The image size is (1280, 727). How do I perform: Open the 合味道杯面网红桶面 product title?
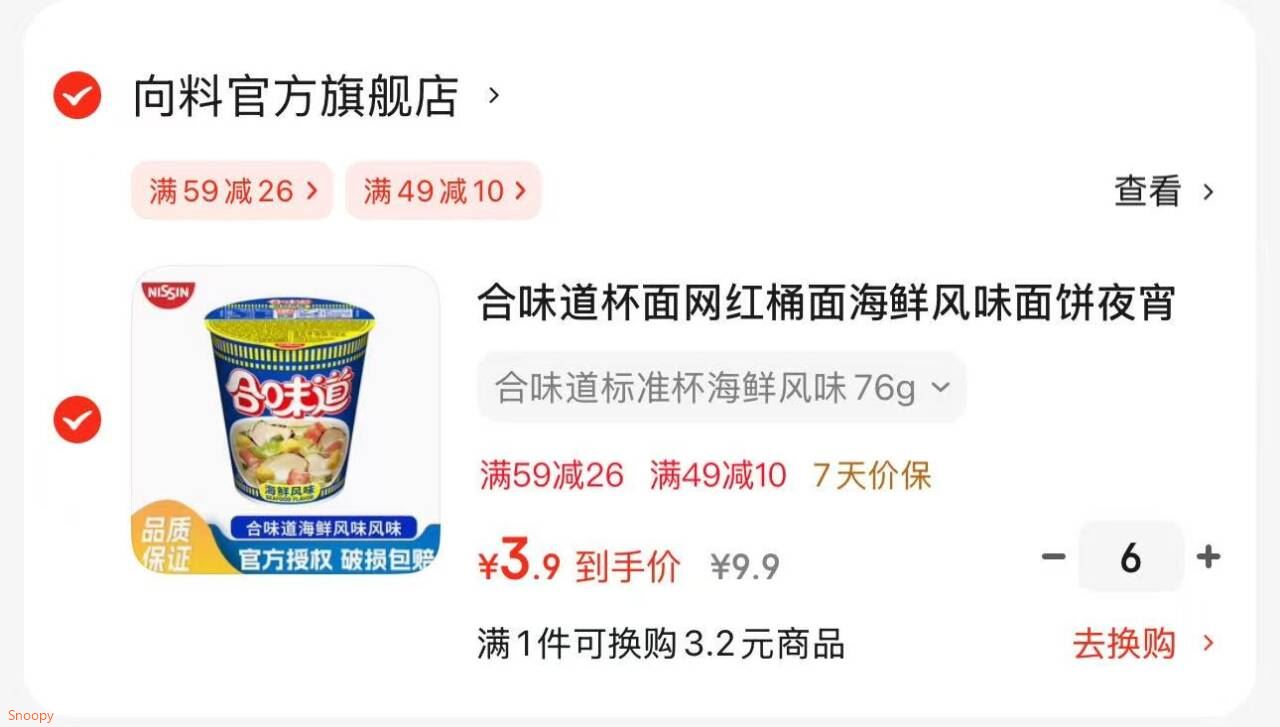click(826, 302)
